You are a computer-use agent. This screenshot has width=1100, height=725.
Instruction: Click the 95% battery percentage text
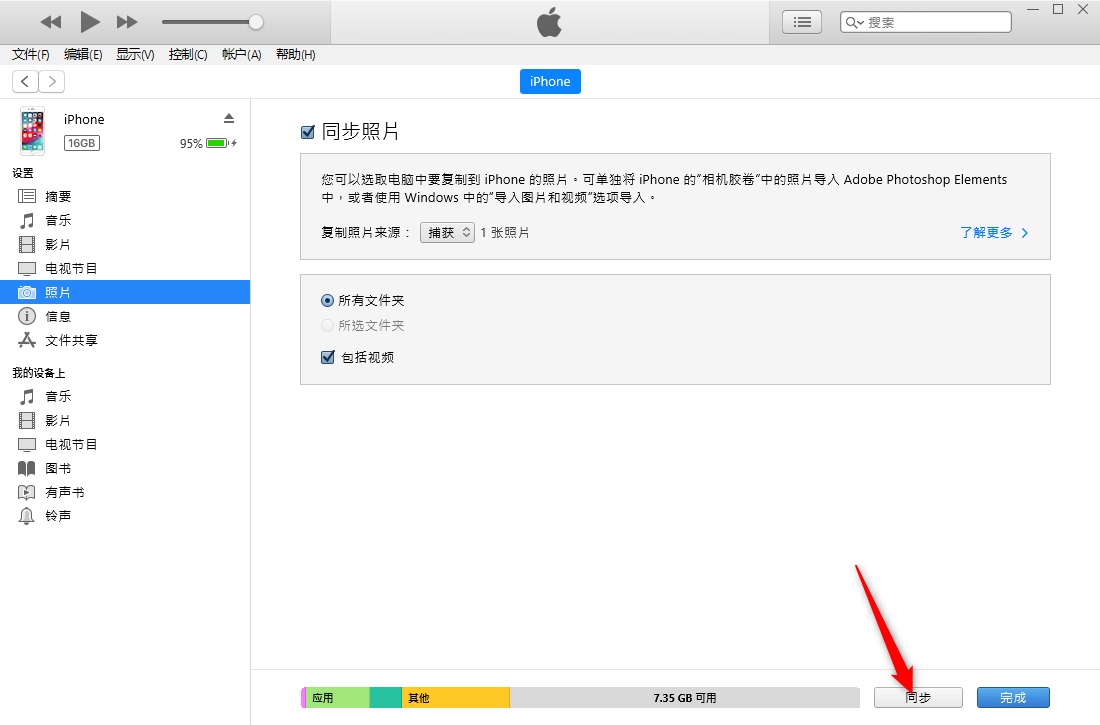click(191, 143)
